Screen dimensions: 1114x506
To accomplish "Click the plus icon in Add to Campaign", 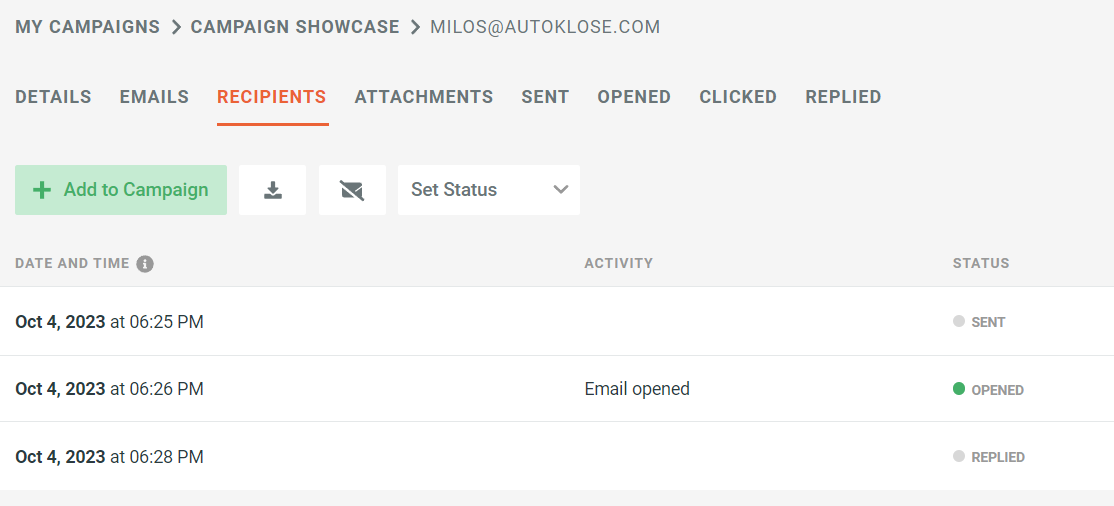I will tap(42, 190).
